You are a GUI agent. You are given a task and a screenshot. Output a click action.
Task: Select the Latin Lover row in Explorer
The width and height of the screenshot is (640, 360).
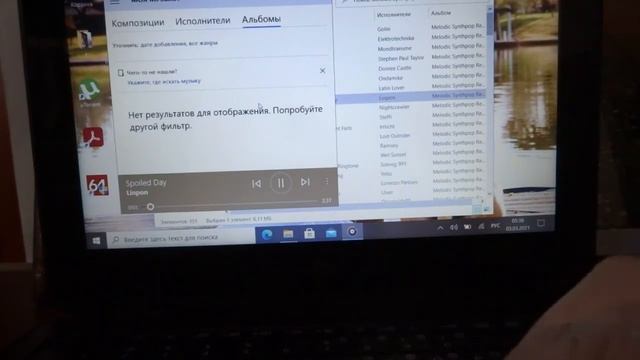(391, 88)
